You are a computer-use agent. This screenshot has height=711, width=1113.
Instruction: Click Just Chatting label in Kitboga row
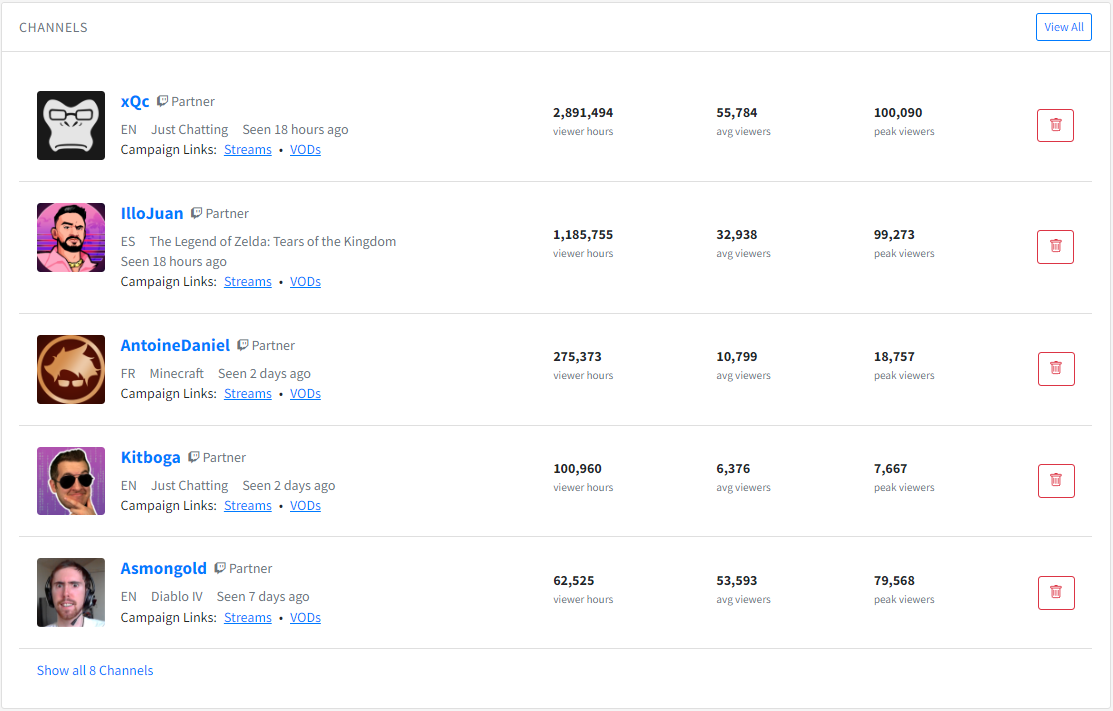click(190, 486)
